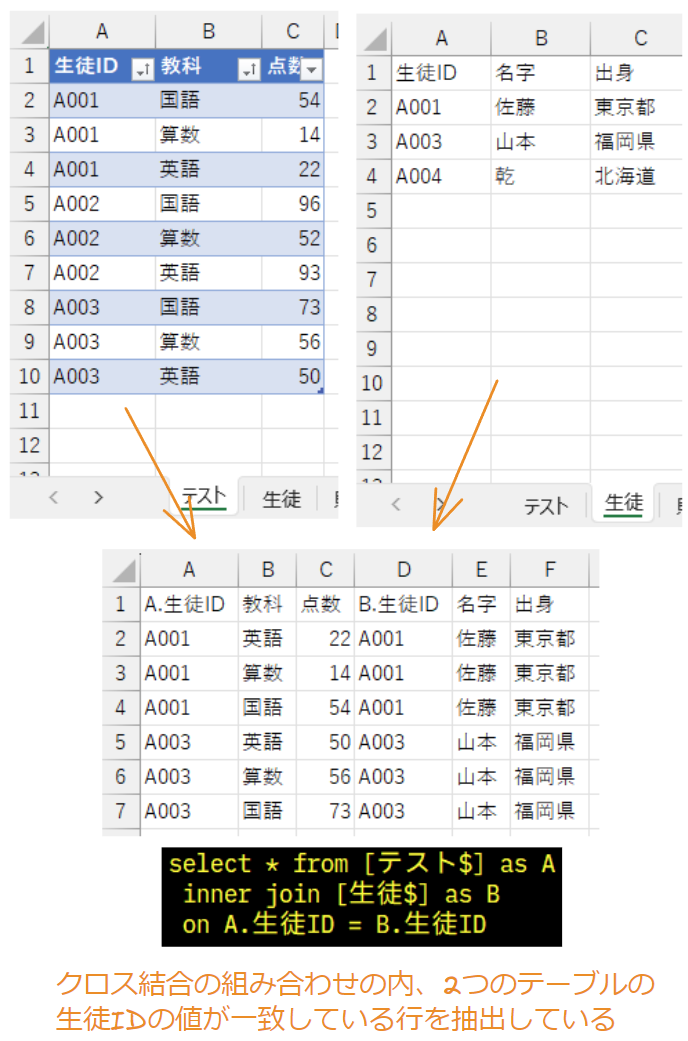Click 山本 cell in 生徒 sheet
The width and height of the screenshot is (688, 1041).
click(541, 141)
